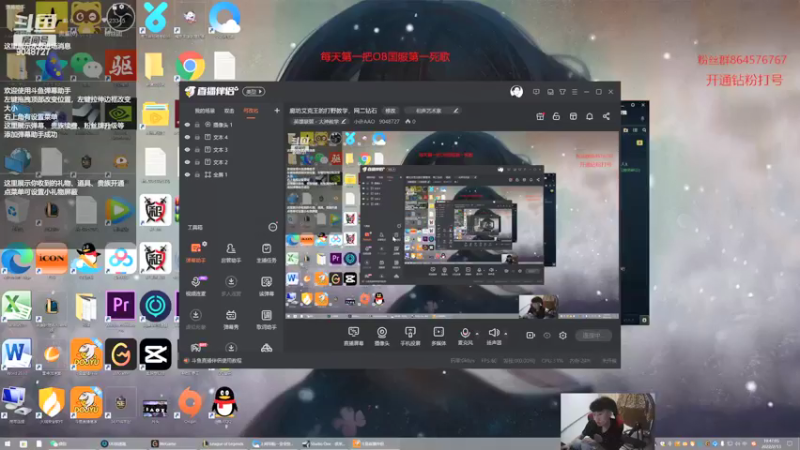The image size is (800, 450).
Task: Open the hamburger menu in the title bar
Action: (574, 92)
